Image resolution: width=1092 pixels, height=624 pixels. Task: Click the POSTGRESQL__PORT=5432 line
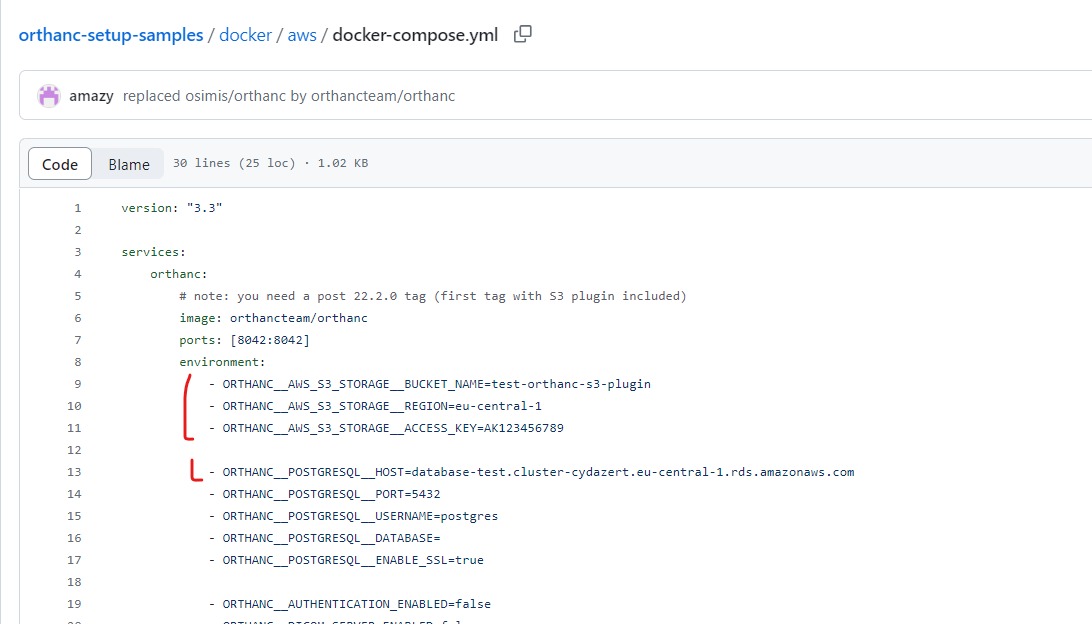click(x=325, y=494)
